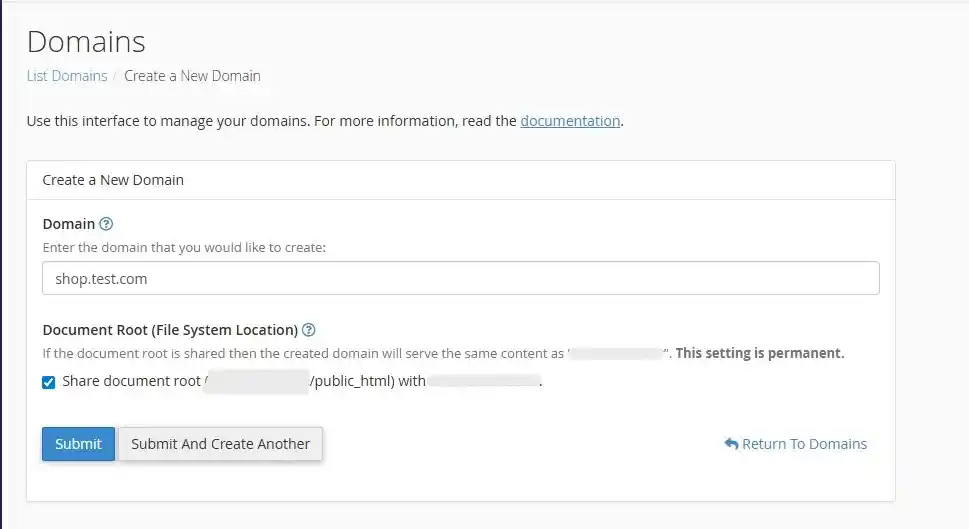Click the 'Create a New Domain' panel header
Image resolution: width=969 pixels, height=529 pixels.
tap(113, 180)
